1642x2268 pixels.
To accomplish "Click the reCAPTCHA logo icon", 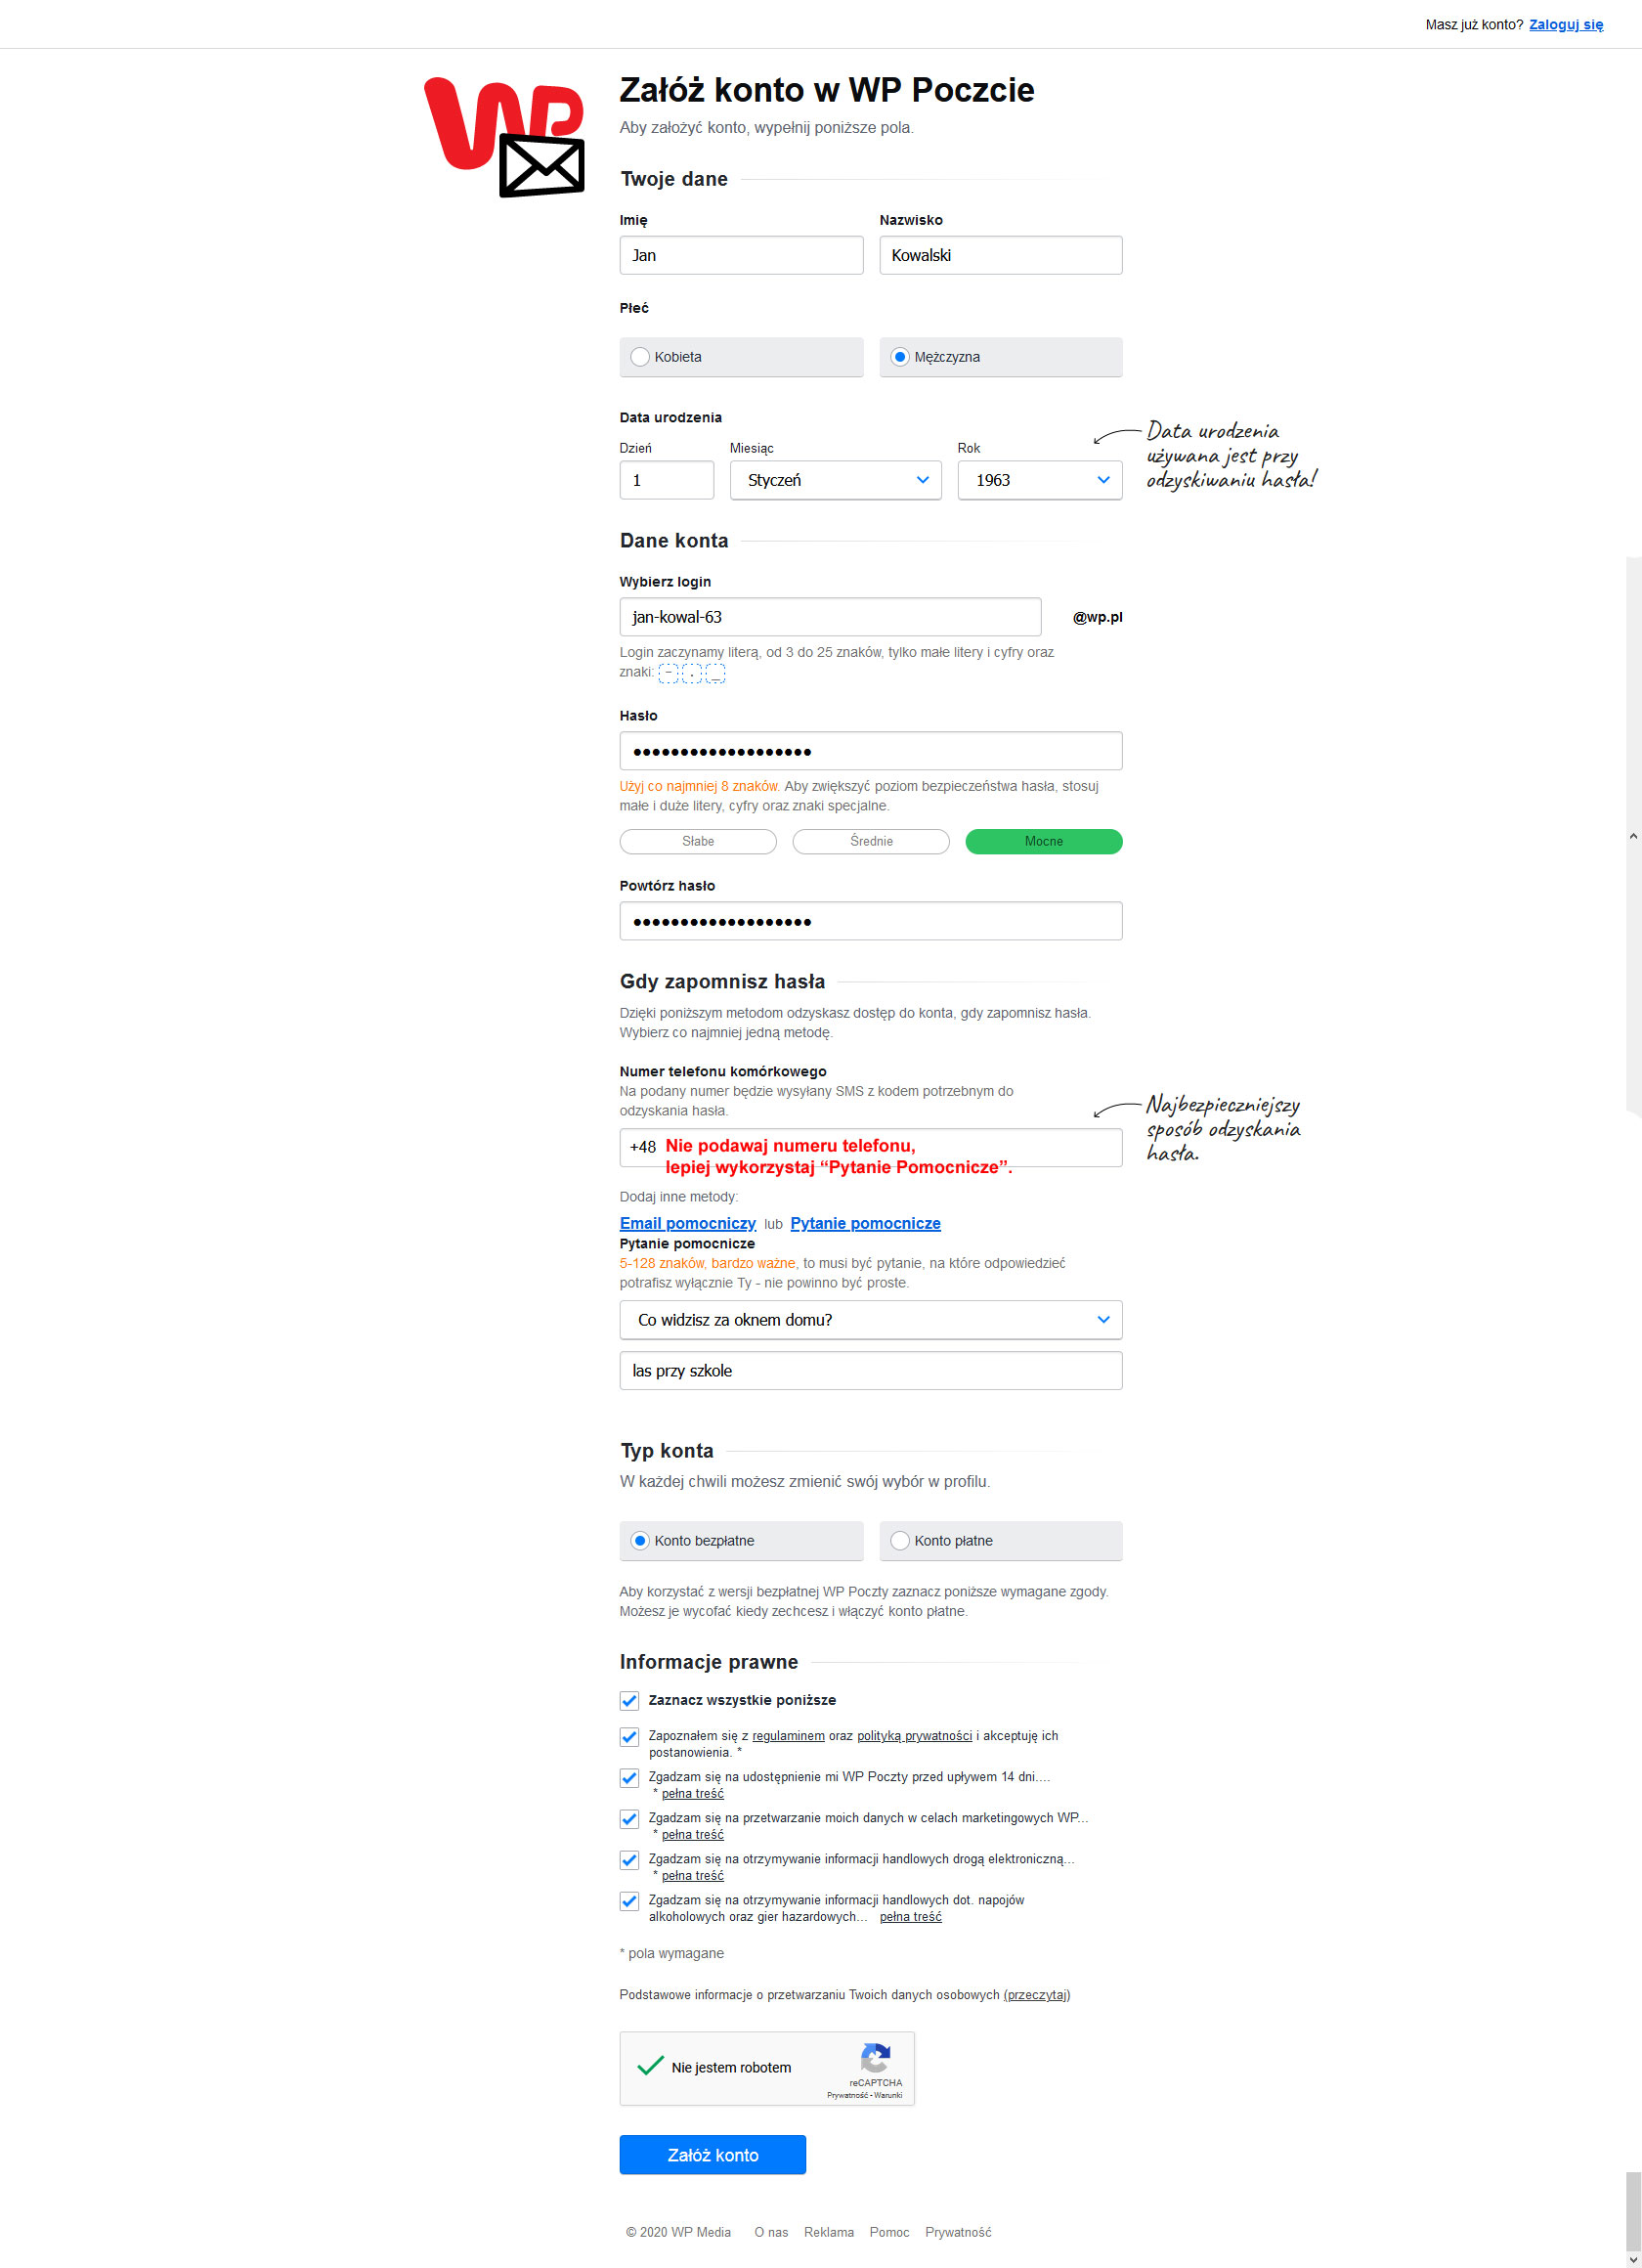I will (875, 2059).
